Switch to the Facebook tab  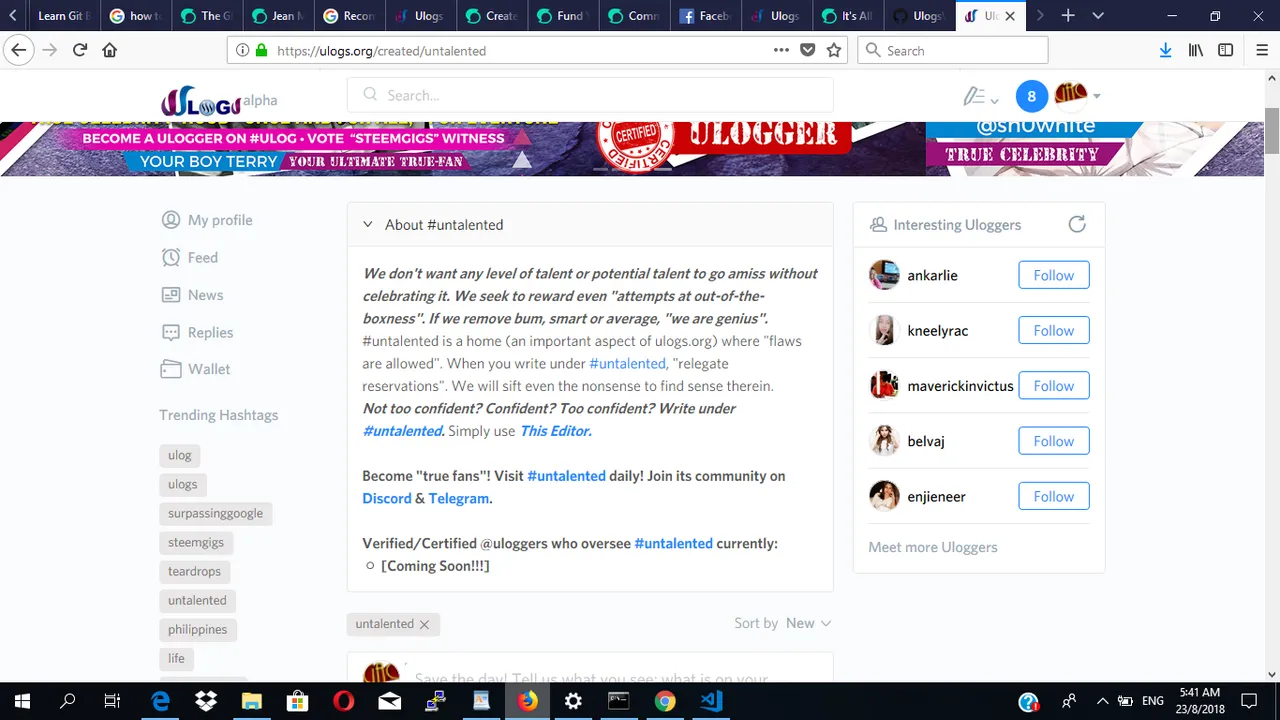(705, 16)
